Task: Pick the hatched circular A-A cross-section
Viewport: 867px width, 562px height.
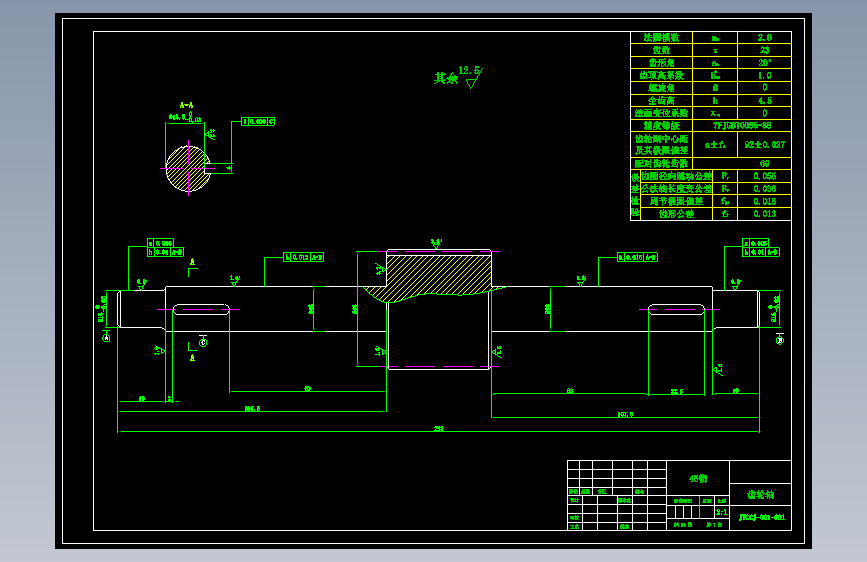Action: pos(188,169)
